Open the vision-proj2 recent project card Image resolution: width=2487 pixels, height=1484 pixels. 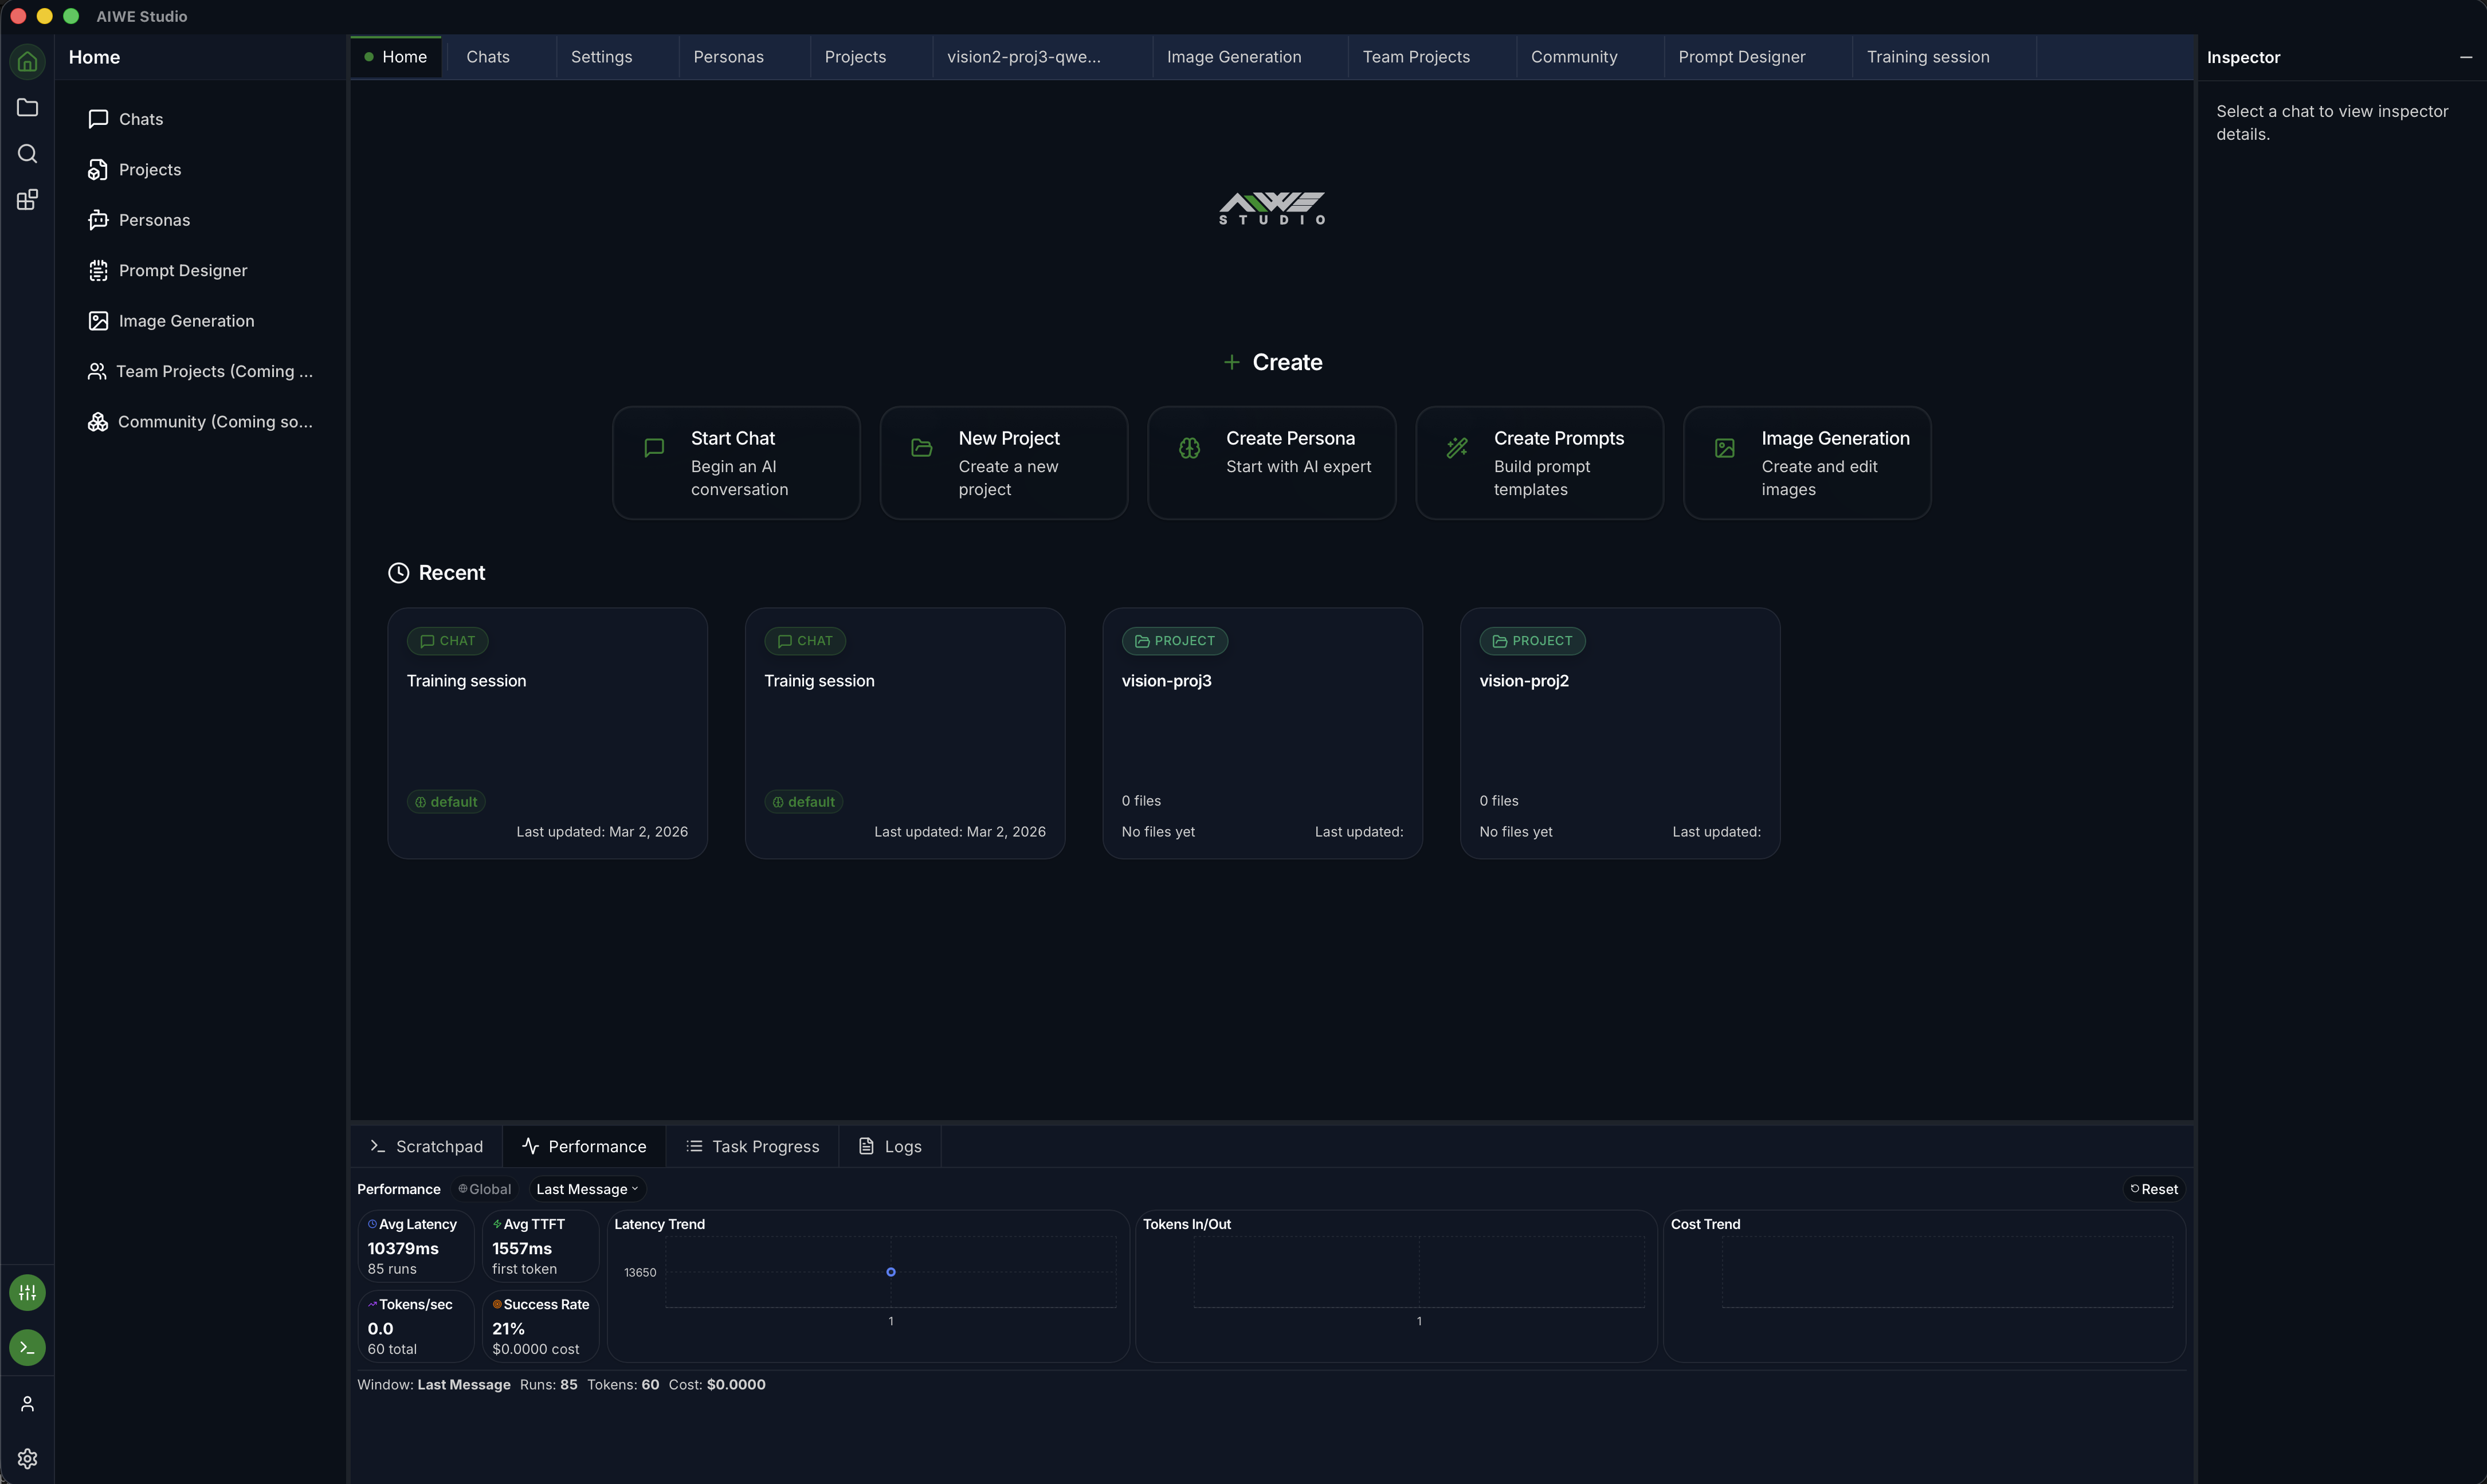pyautogui.click(x=1620, y=733)
